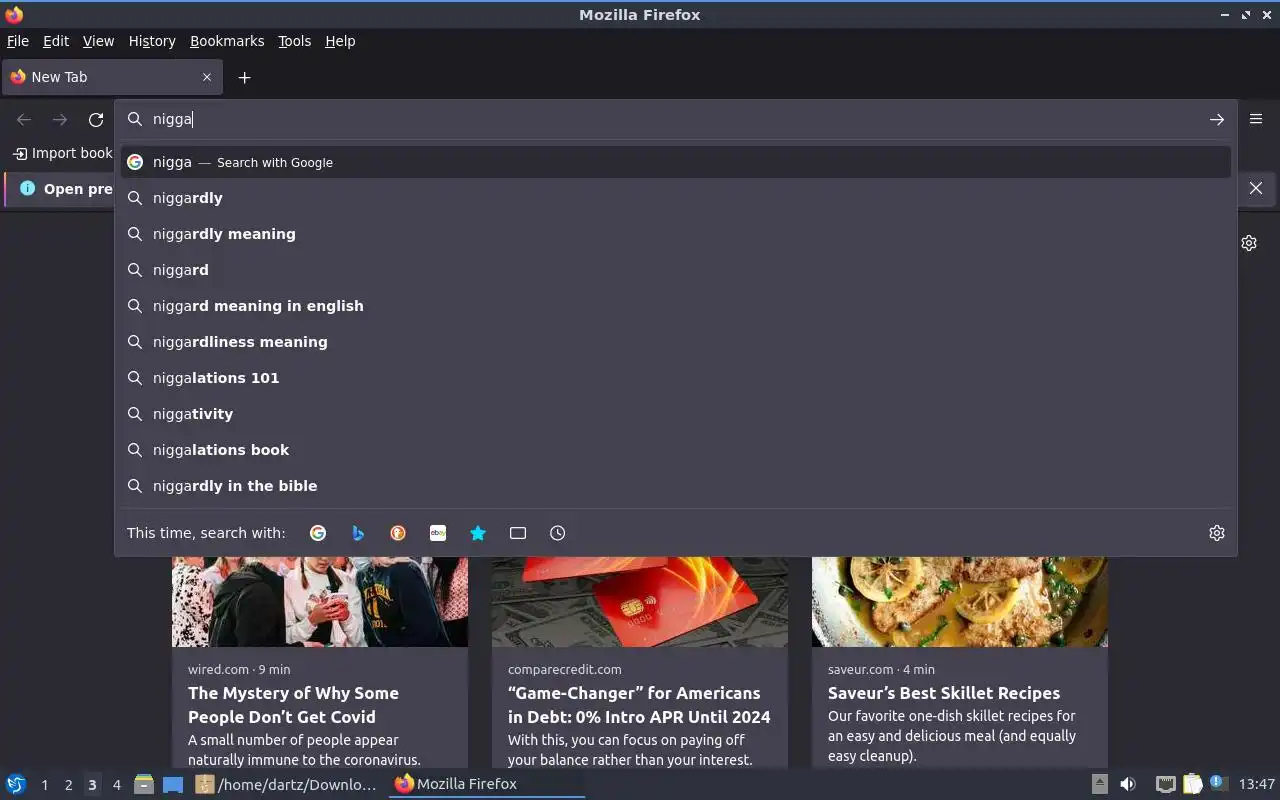Screen dimensions: 1280x800
Task: Go back to the previous page
Action: tap(24, 119)
